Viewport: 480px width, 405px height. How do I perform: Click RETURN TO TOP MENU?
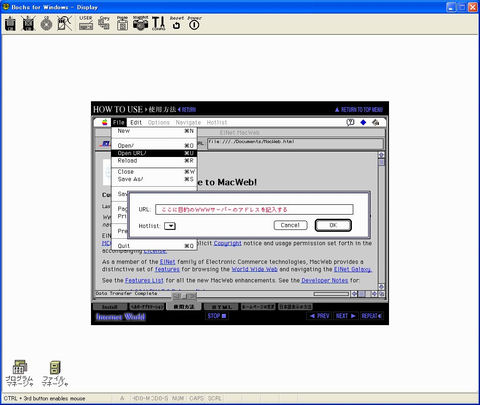[x=359, y=109]
